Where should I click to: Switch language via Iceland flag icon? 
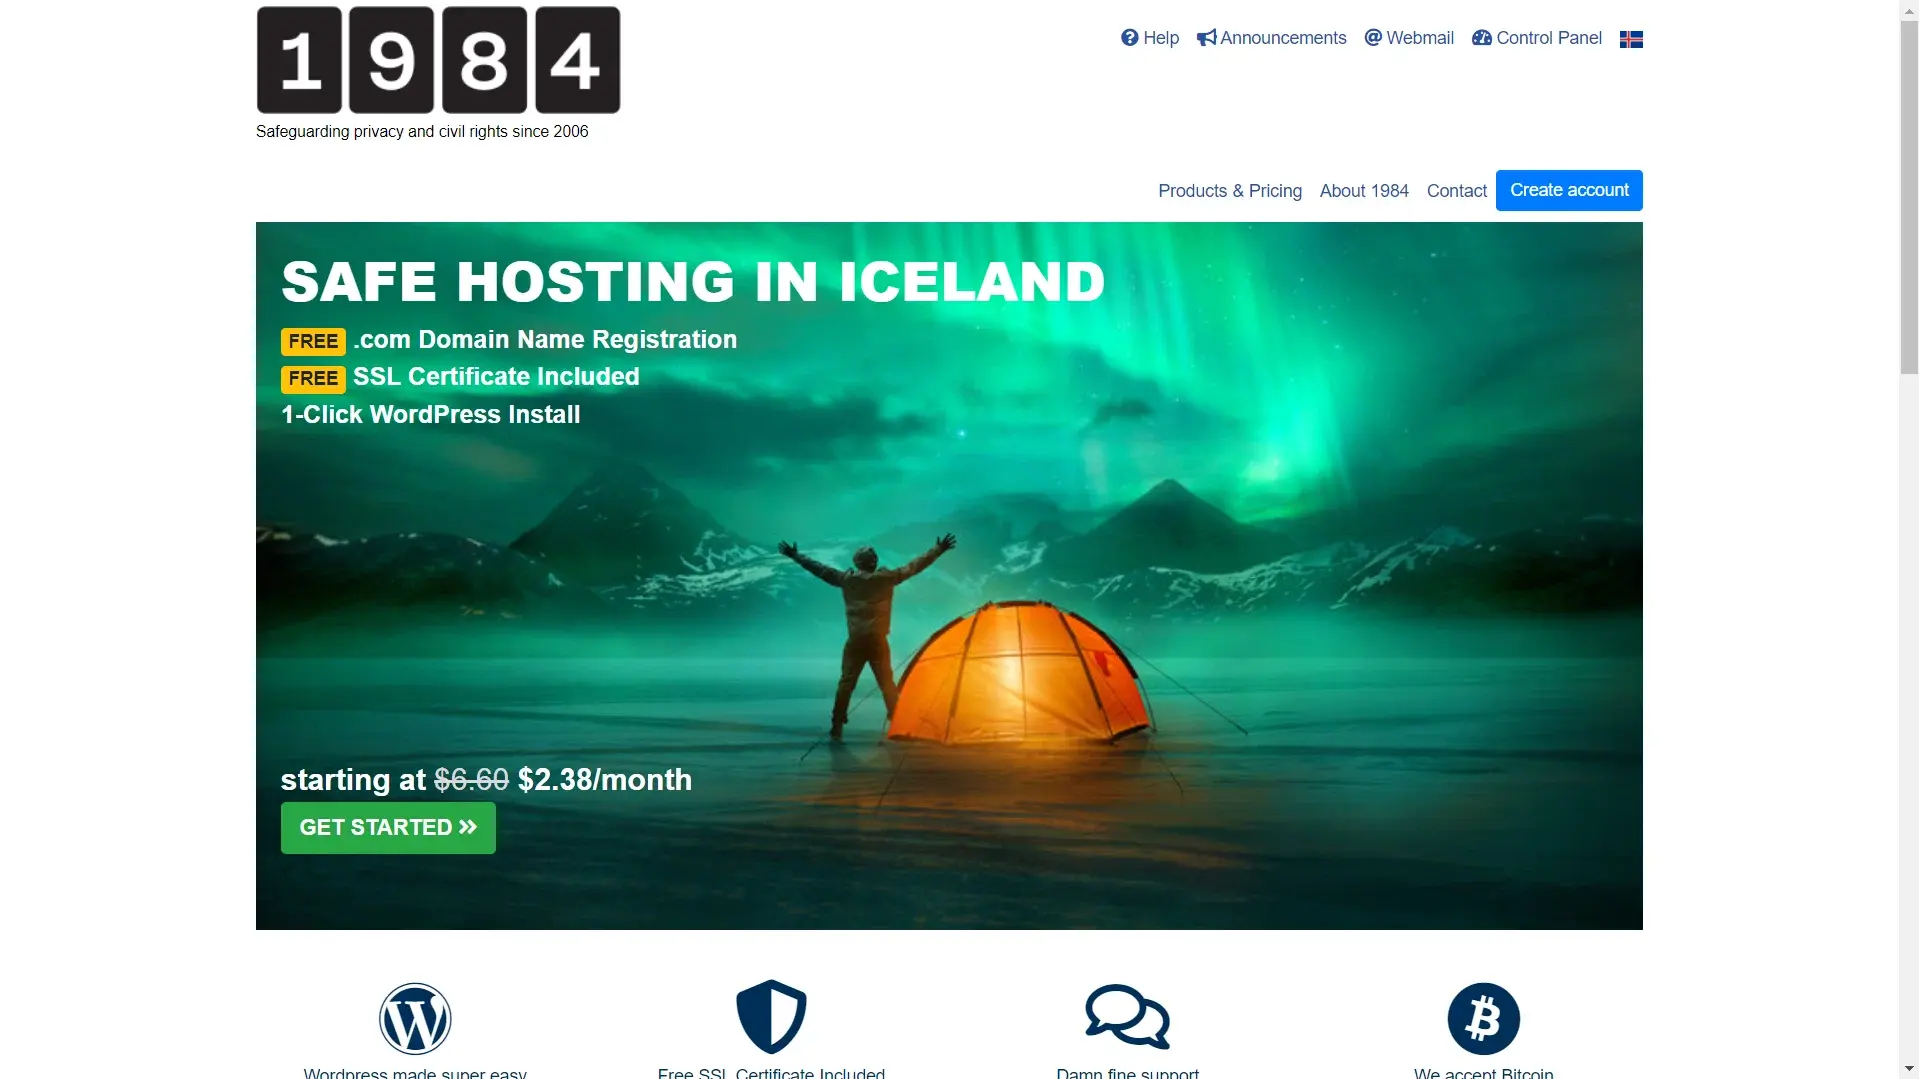point(1631,39)
